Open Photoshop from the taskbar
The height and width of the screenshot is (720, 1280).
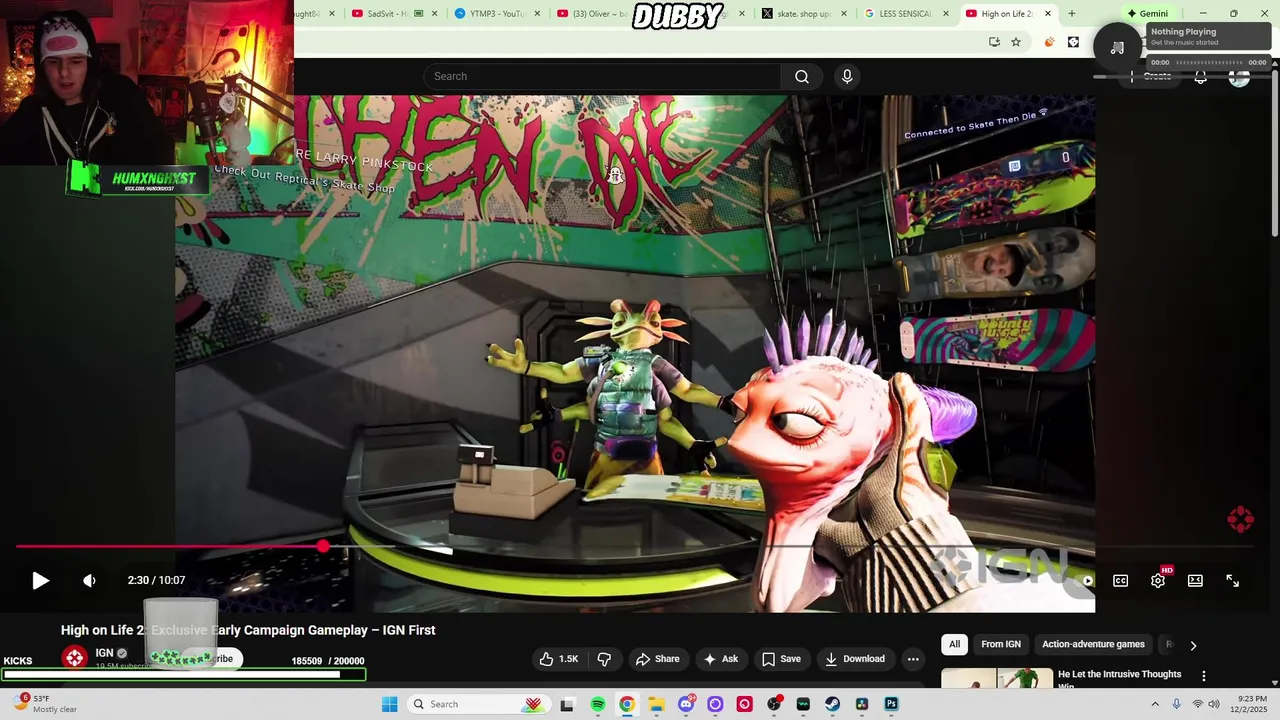click(x=891, y=704)
